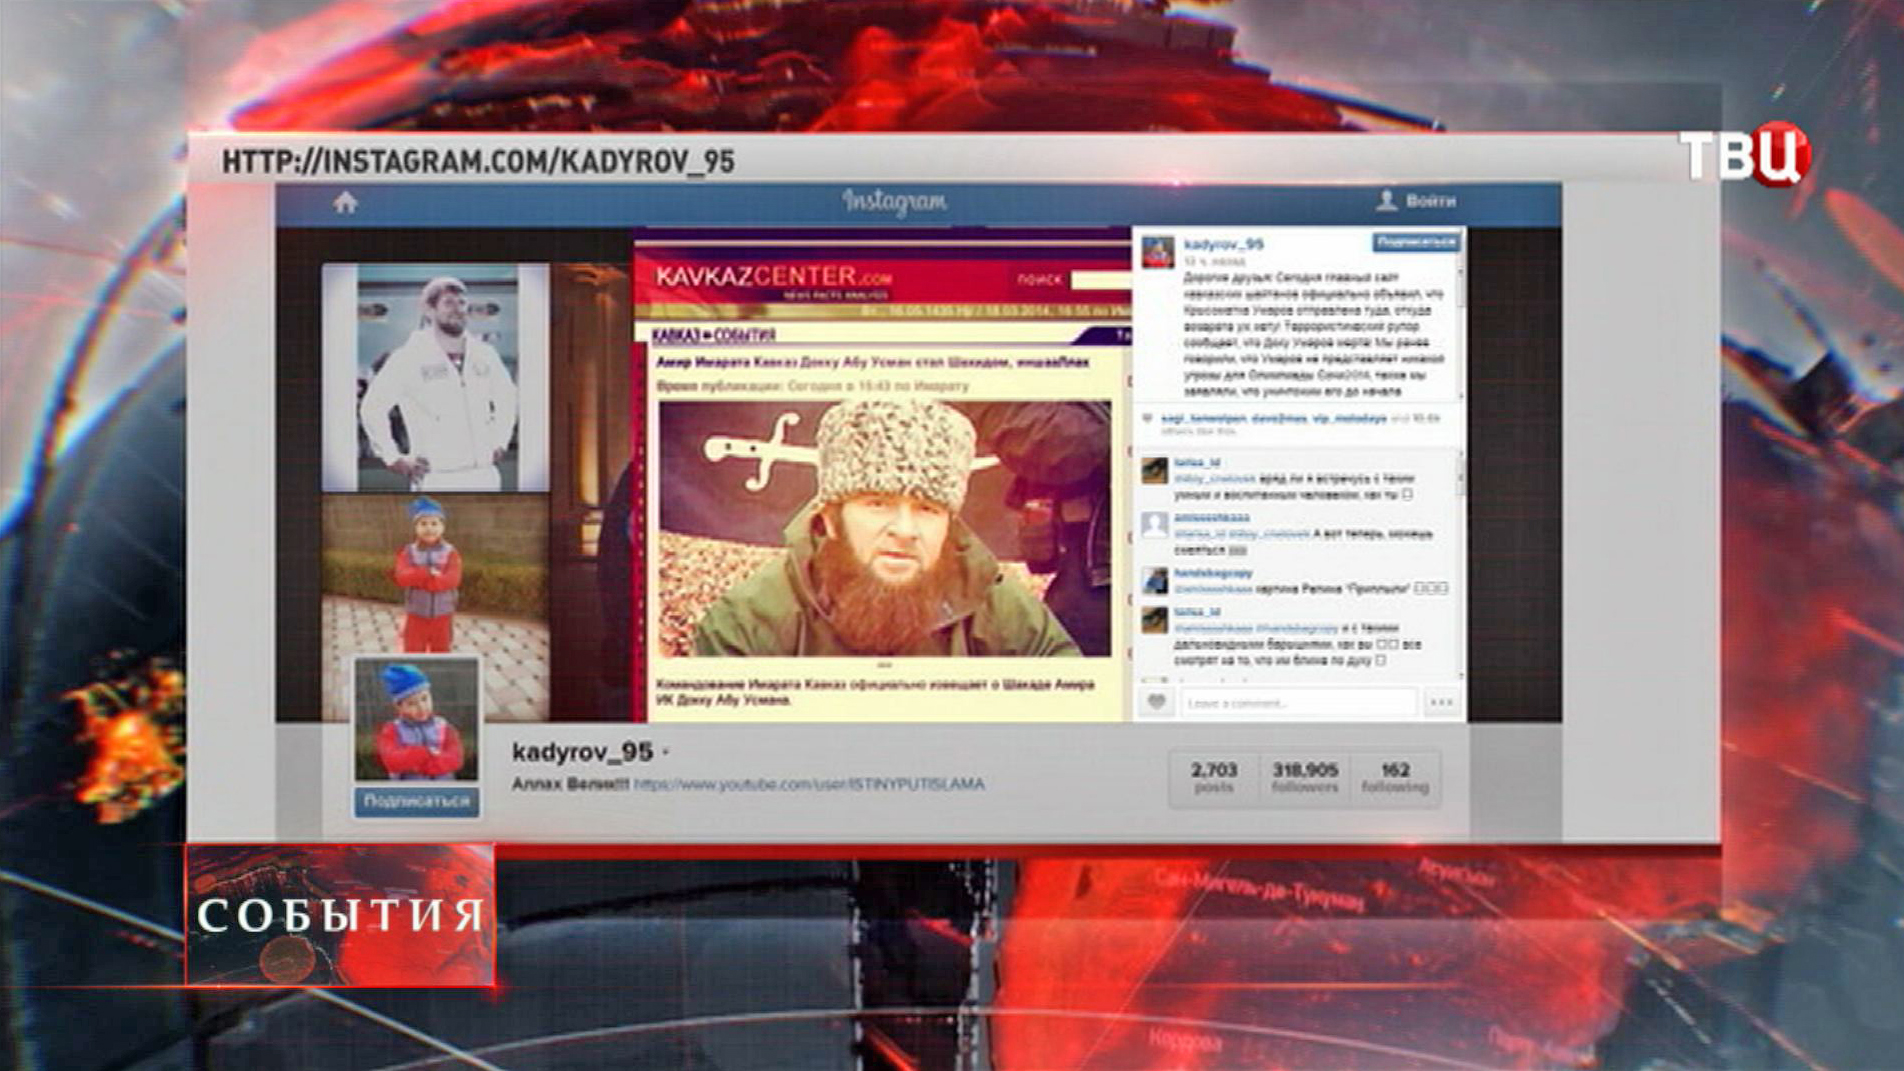This screenshot has width=1904, height=1071.
Task: Click the kadyrov_95 profile name heading
Action: coord(582,752)
